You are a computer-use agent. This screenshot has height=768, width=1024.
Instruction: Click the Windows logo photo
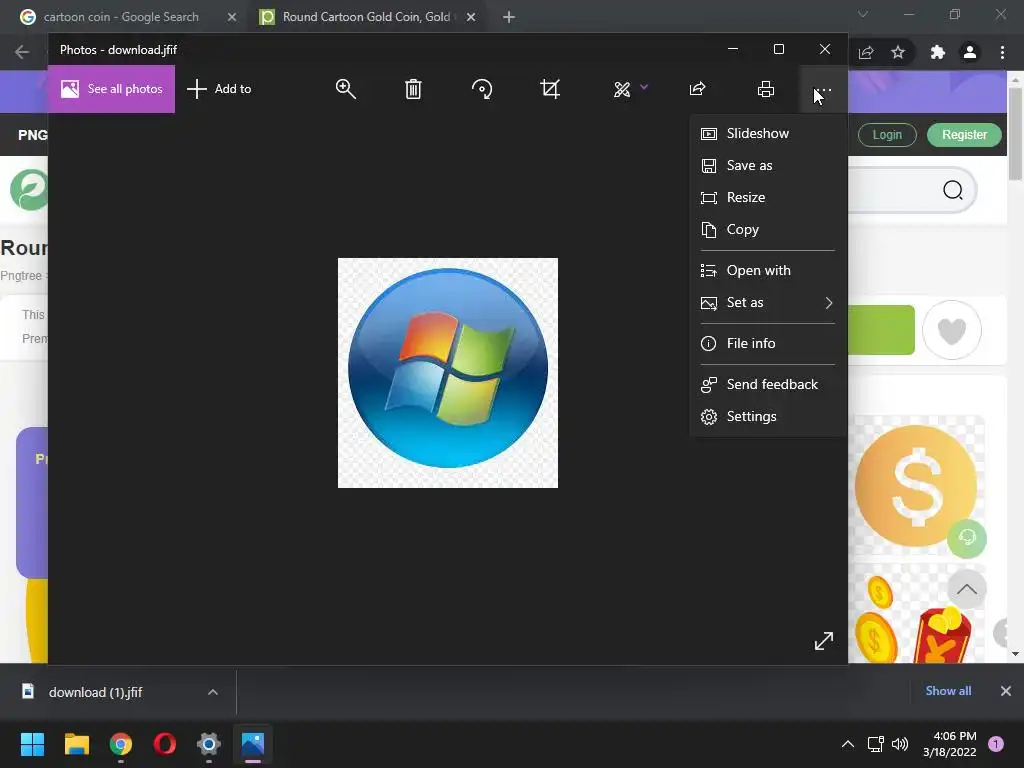[x=448, y=372]
